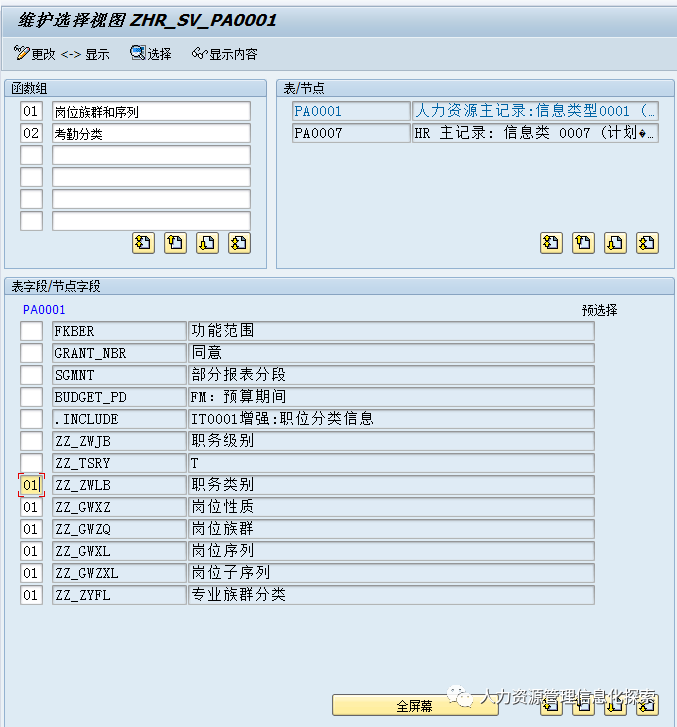Click group number field for SGMNT

[x=32, y=375]
